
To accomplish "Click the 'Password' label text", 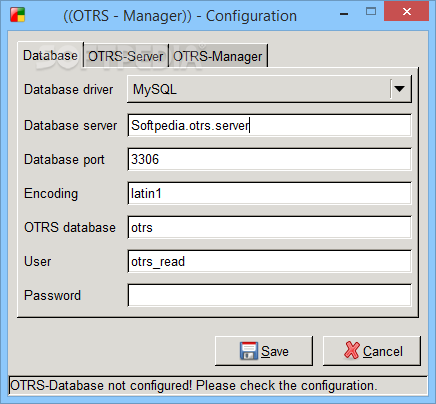I will (x=53, y=295).
